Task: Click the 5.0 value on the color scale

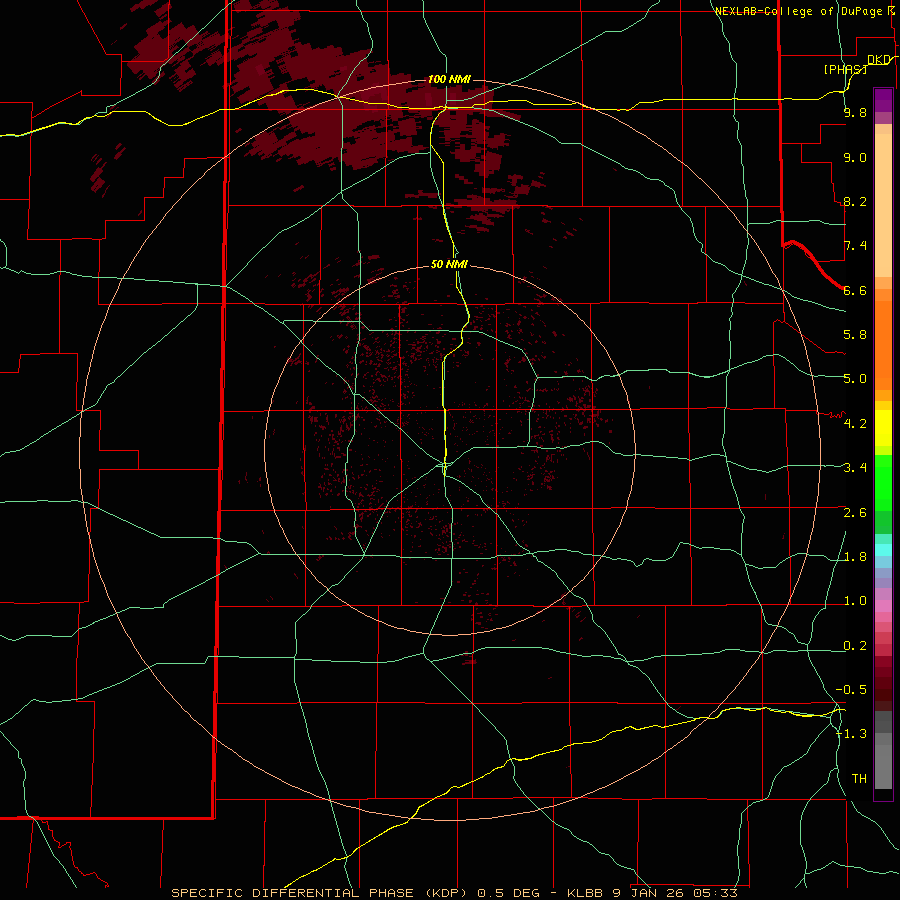Action: click(x=855, y=379)
